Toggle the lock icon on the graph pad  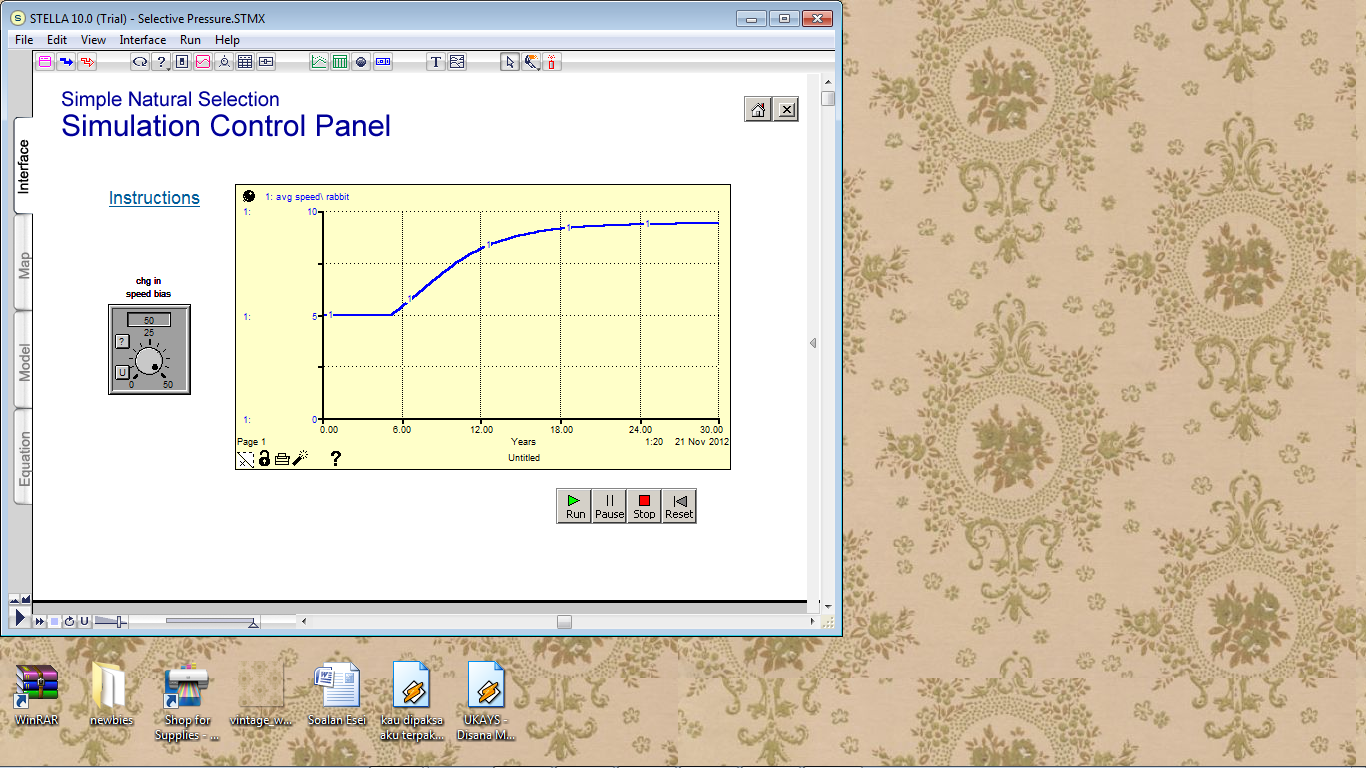(x=264, y=459)
